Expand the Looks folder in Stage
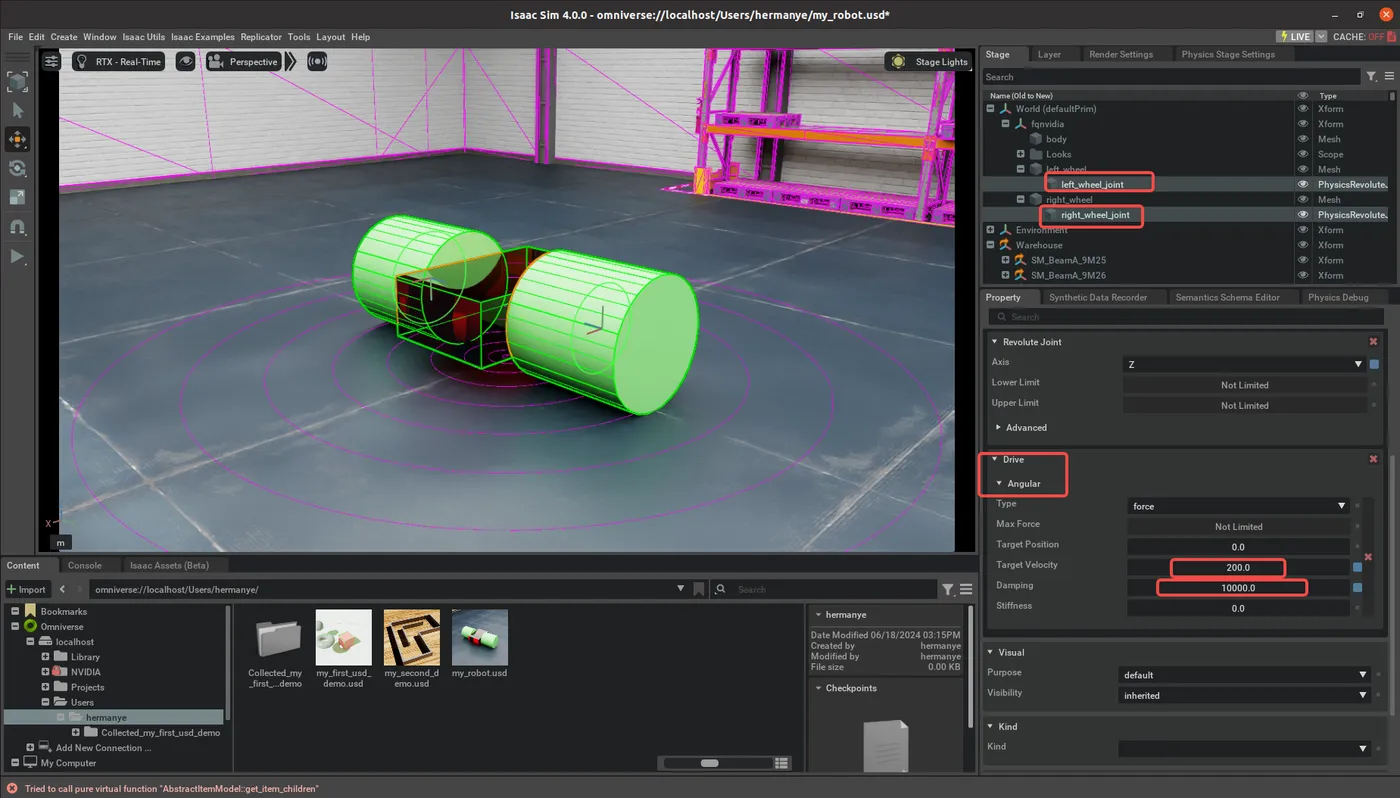Image resolution: width=1400 pixels, height=798 pixels. (x=1021, y=154)
